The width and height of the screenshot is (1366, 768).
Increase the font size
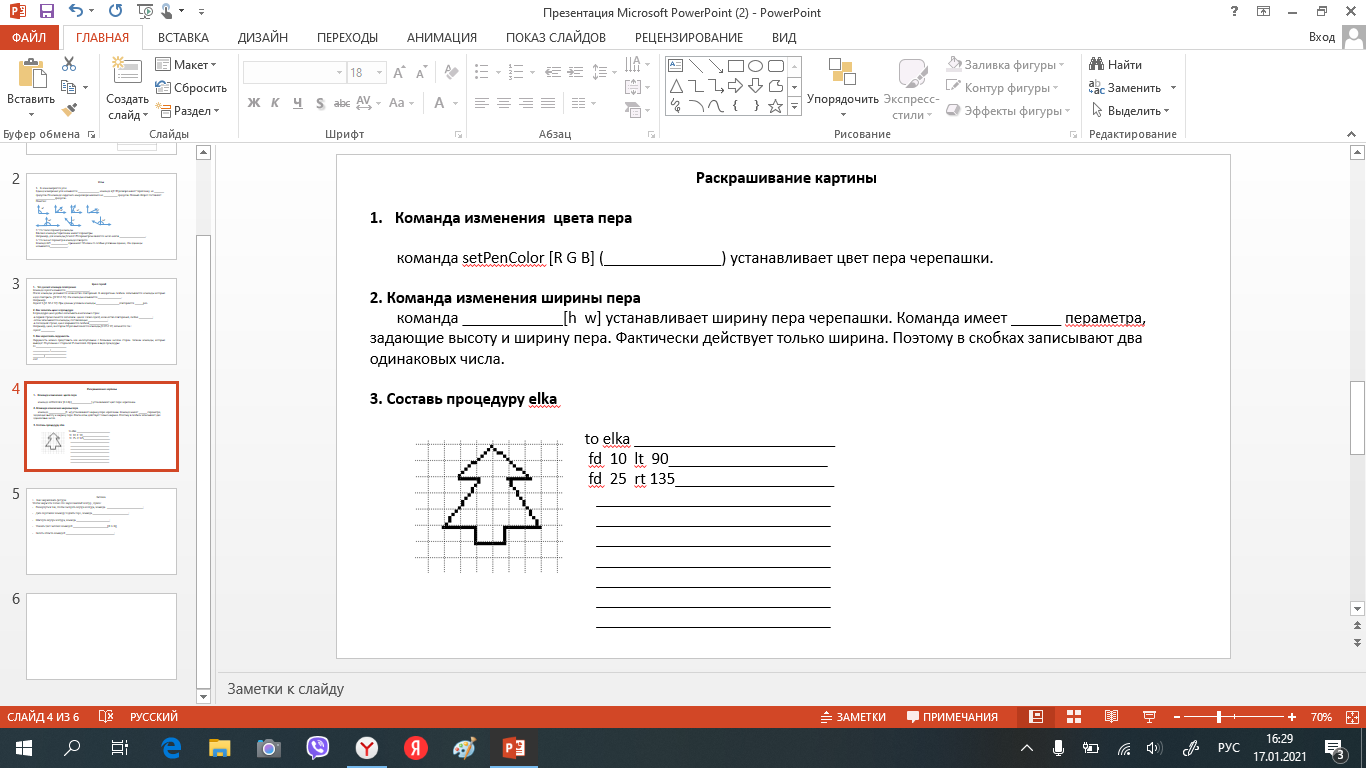399,73
